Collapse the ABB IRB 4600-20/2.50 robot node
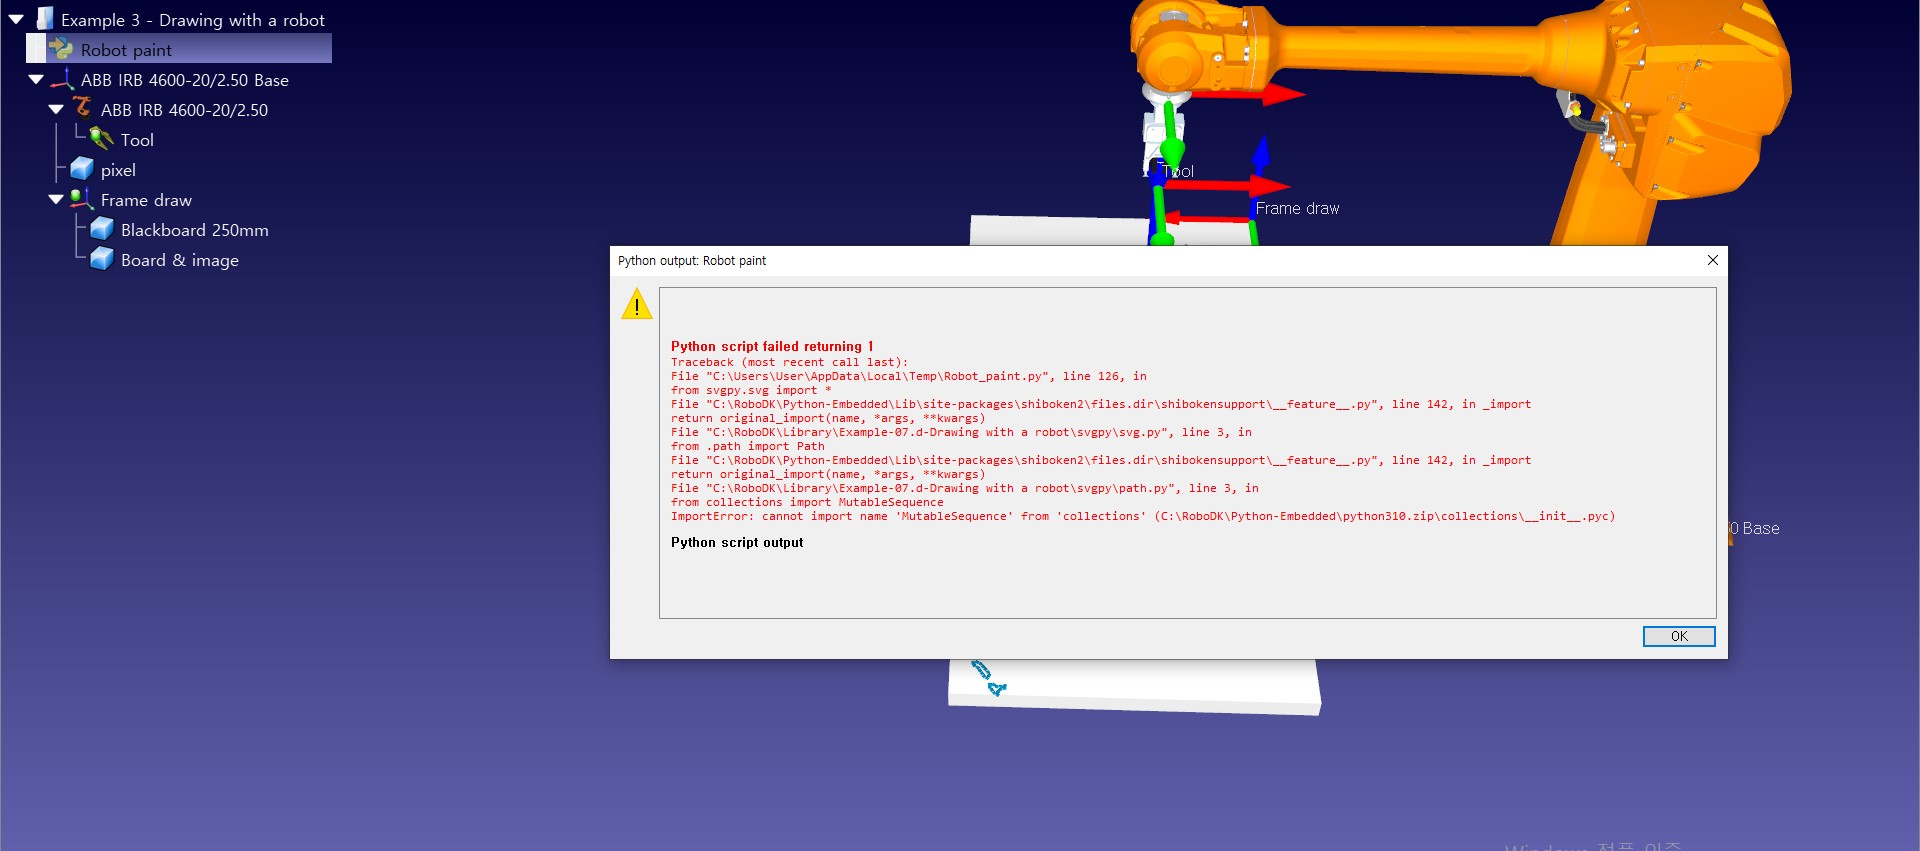 click(56, 109)
